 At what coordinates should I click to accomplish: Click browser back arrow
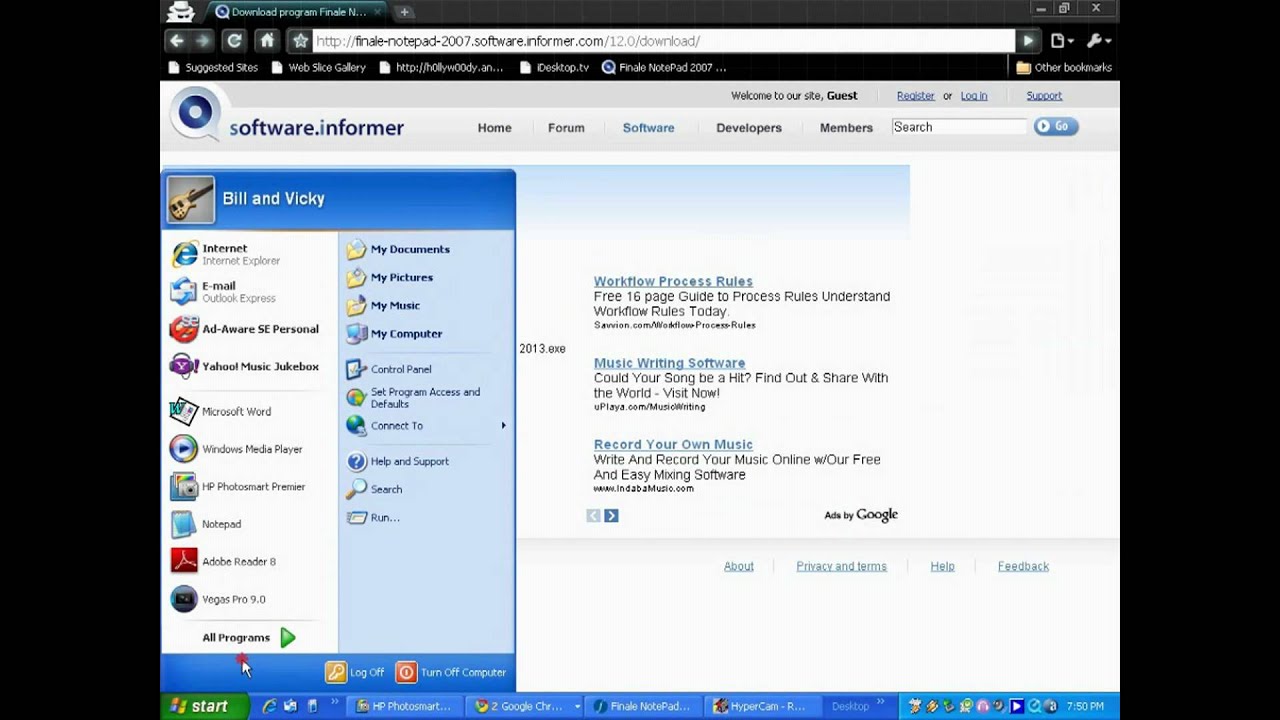coord(177,41)
